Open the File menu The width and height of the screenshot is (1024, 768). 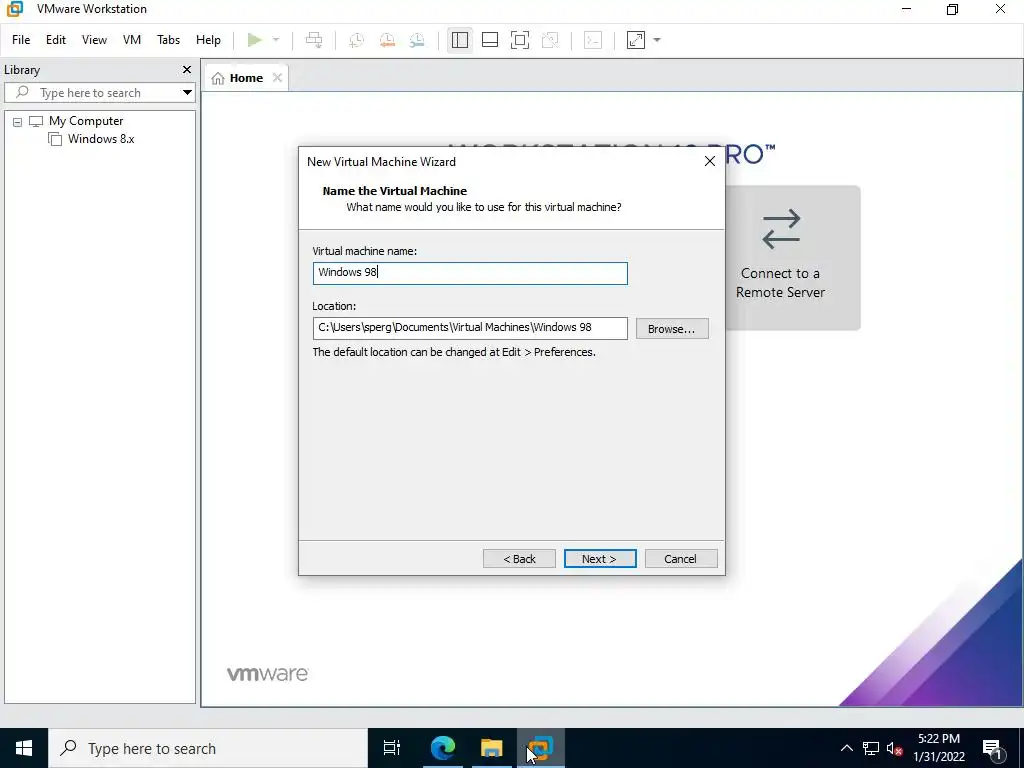tap(21, 40)
